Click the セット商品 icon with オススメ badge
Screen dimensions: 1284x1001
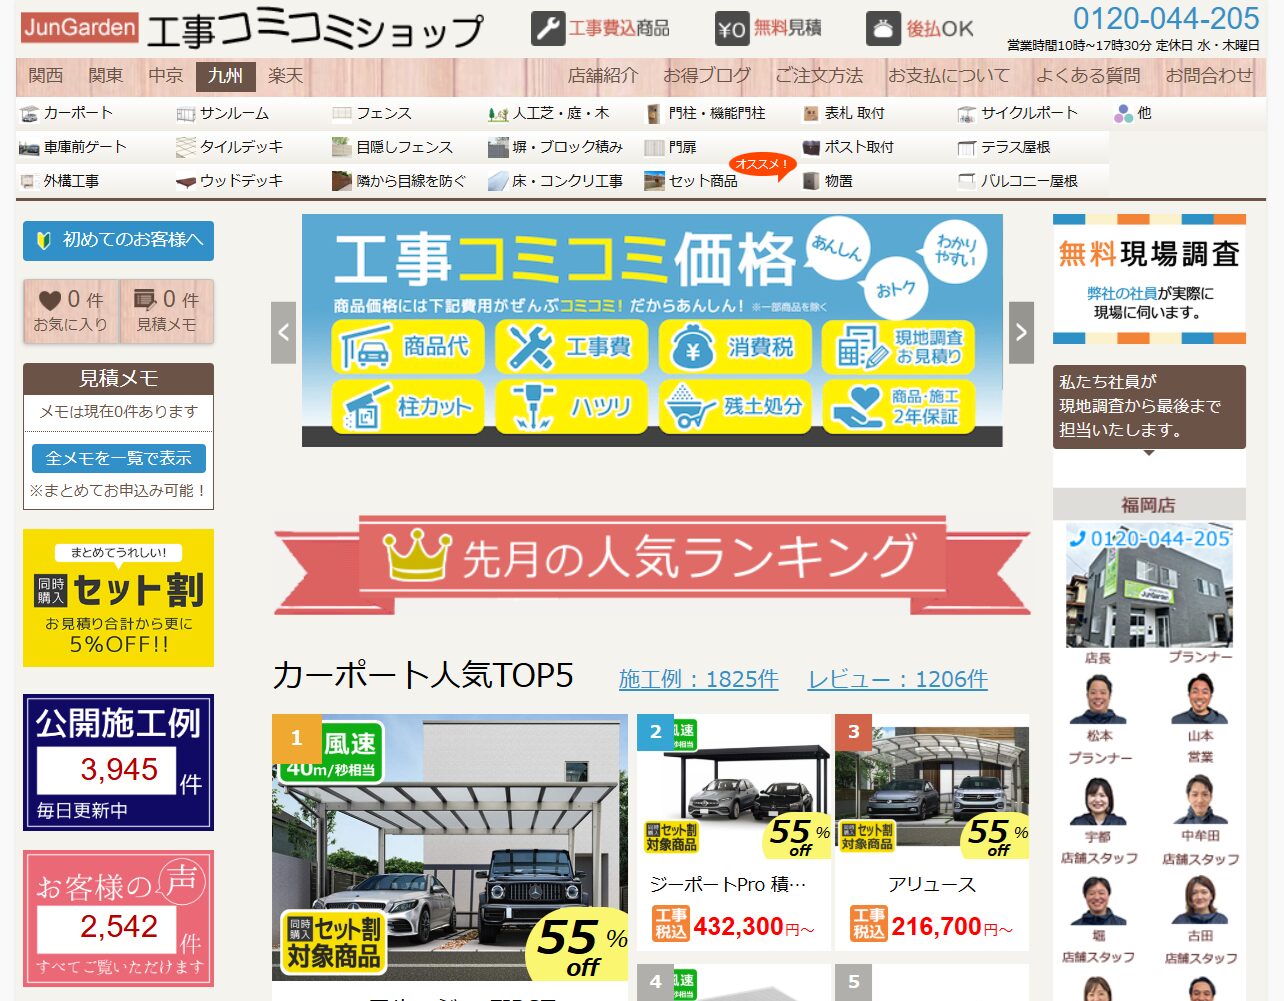coord(655,182)
